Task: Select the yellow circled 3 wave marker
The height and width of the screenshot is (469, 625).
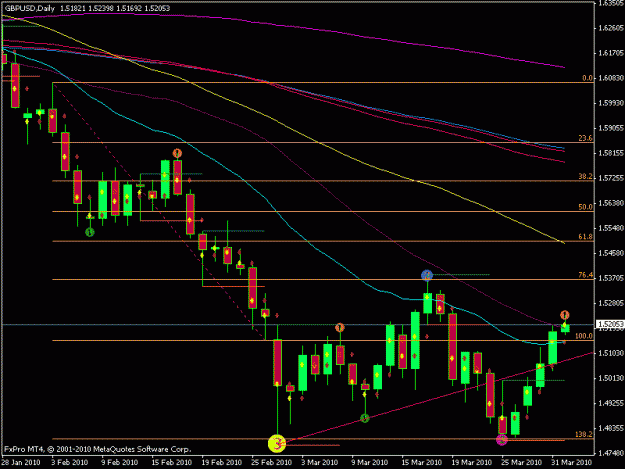Action: [277, 443]
